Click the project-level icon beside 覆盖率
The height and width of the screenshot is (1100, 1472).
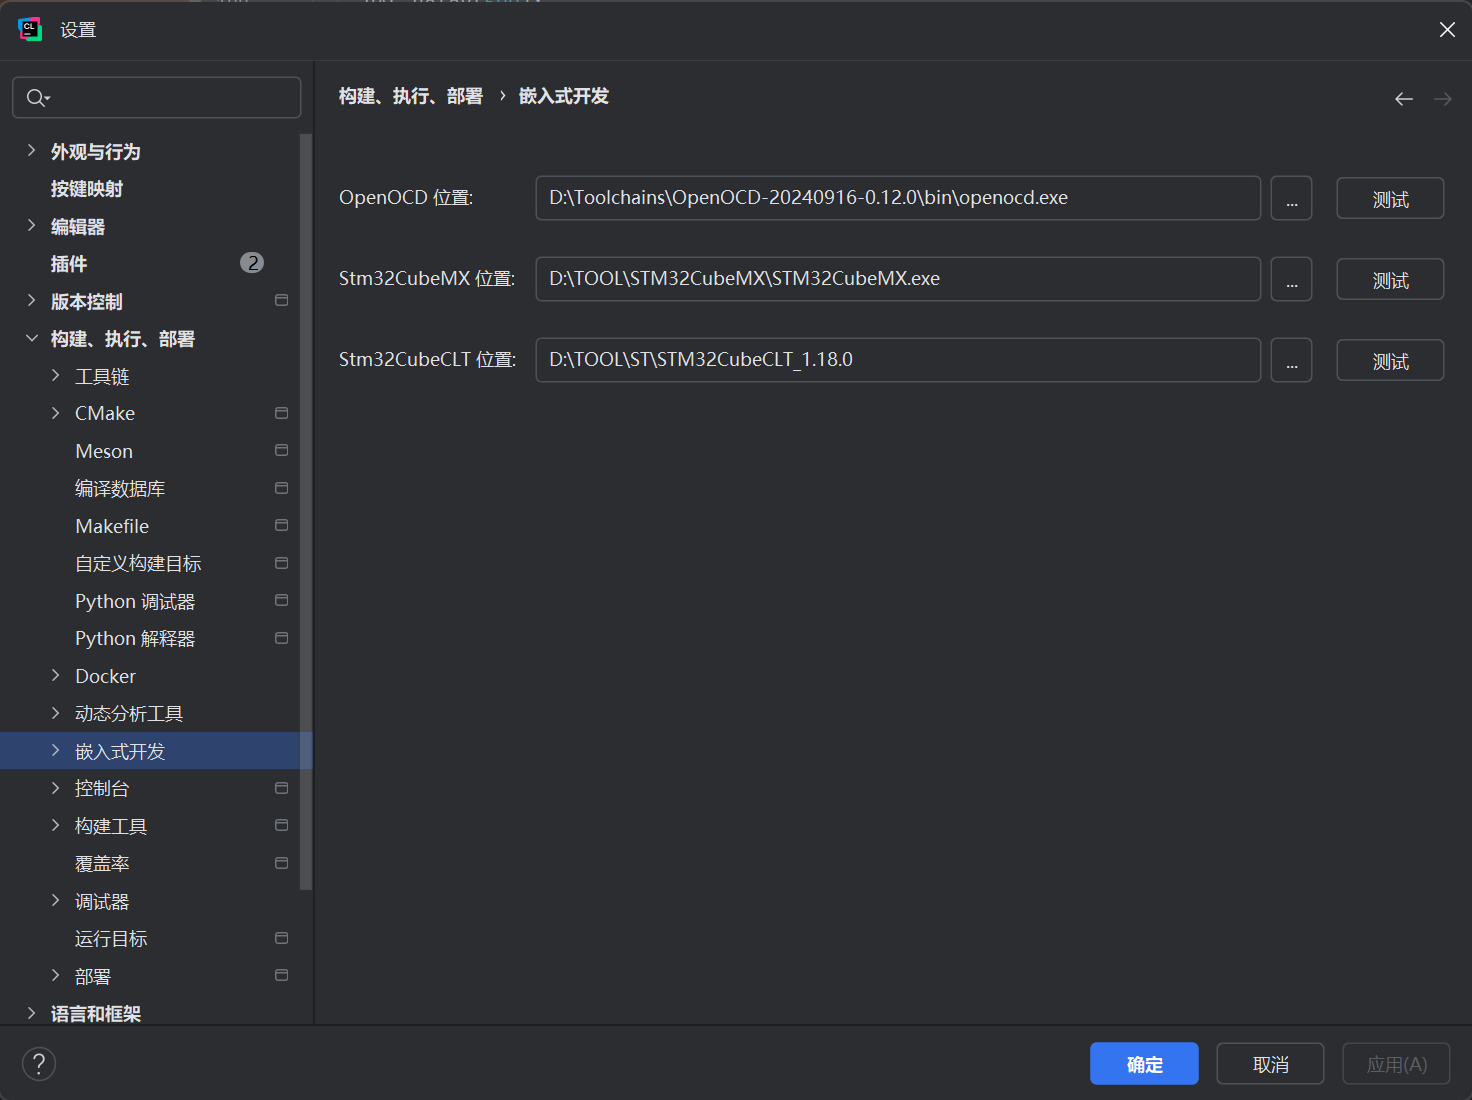pyautogui.click(x=281, y=863)
